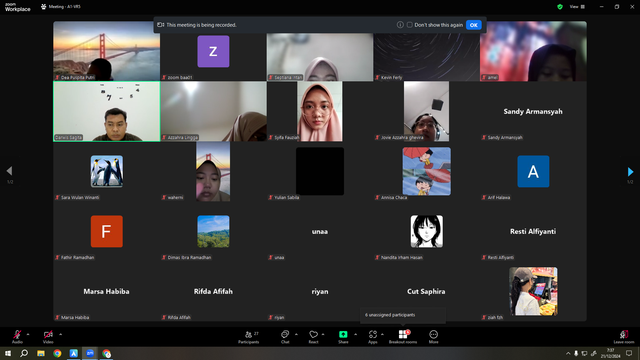Open Windows notification center

coord(629,353)
